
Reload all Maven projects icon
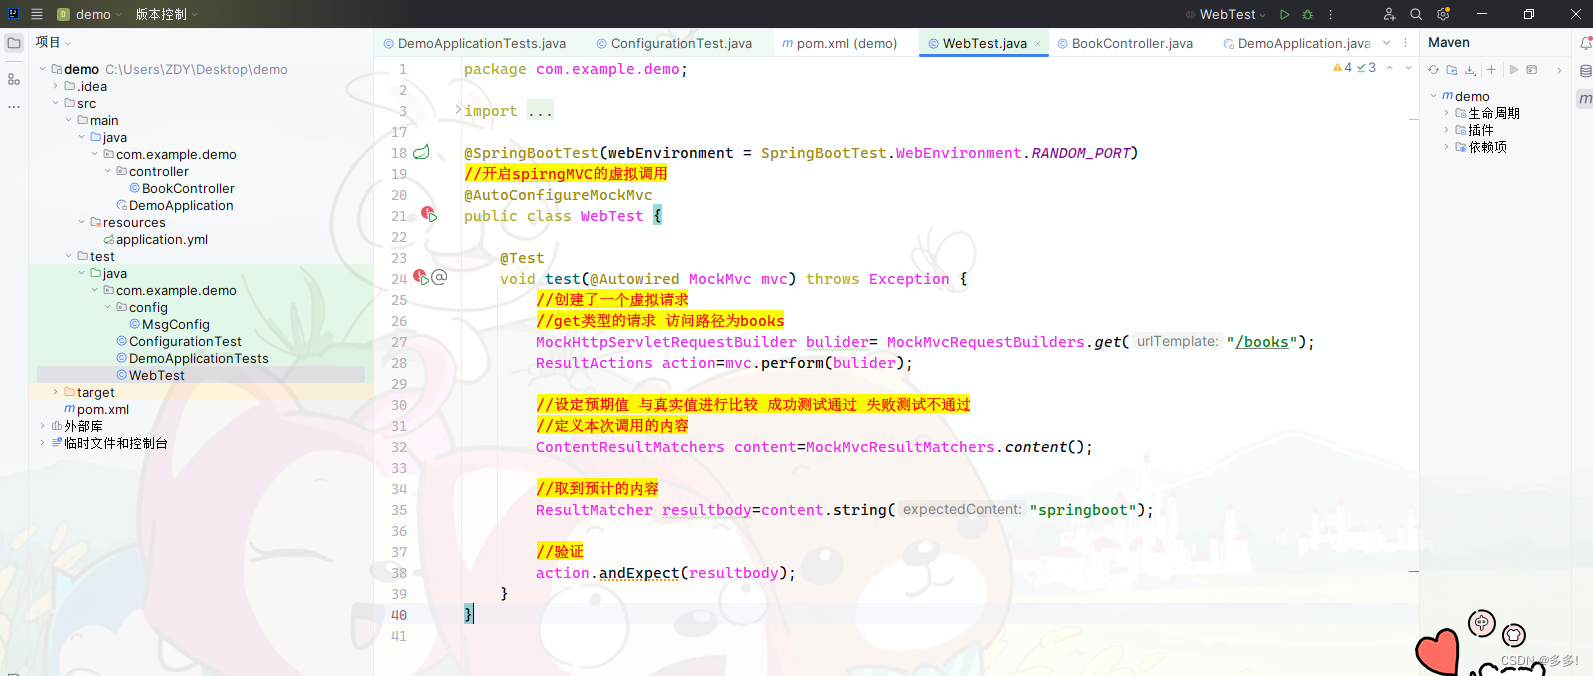pyautogui.click(x=1433, y=70)
